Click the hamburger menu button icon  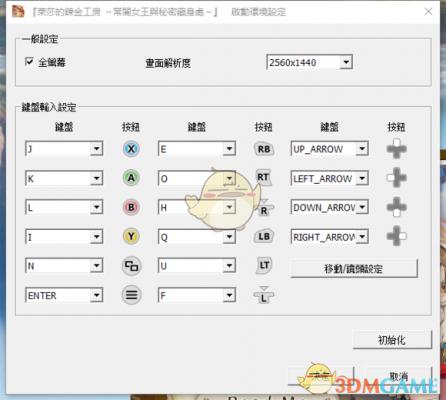click(x=131, y=295)
